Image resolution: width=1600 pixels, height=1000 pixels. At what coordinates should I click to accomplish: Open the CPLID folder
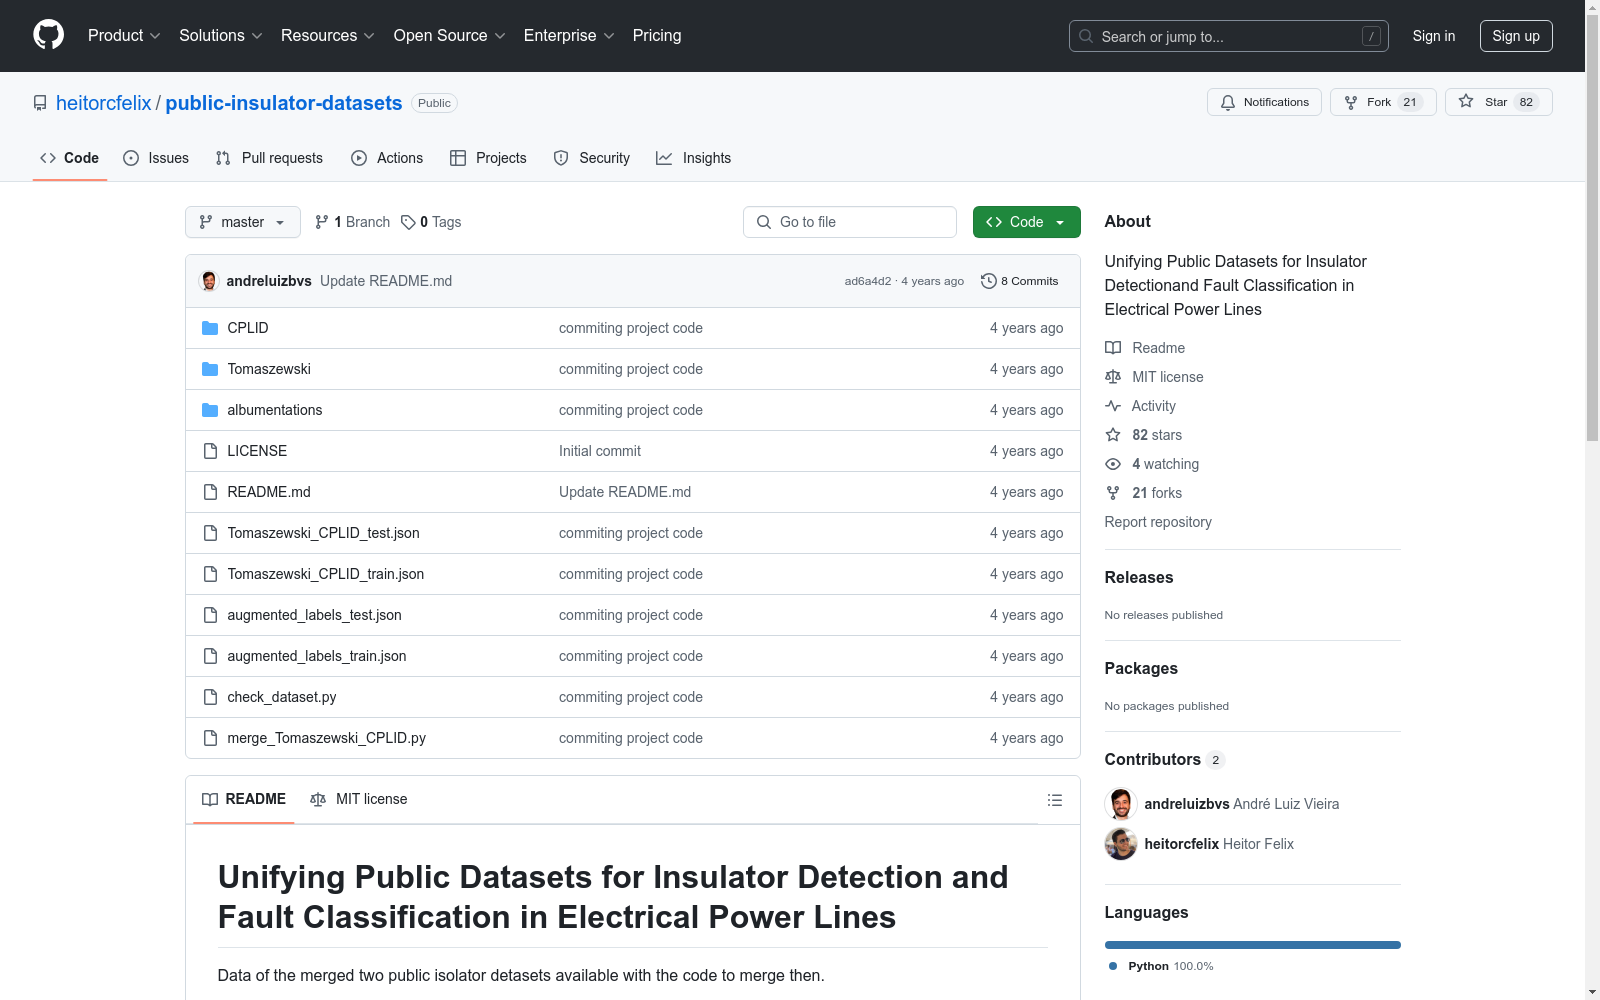[248, 328]
